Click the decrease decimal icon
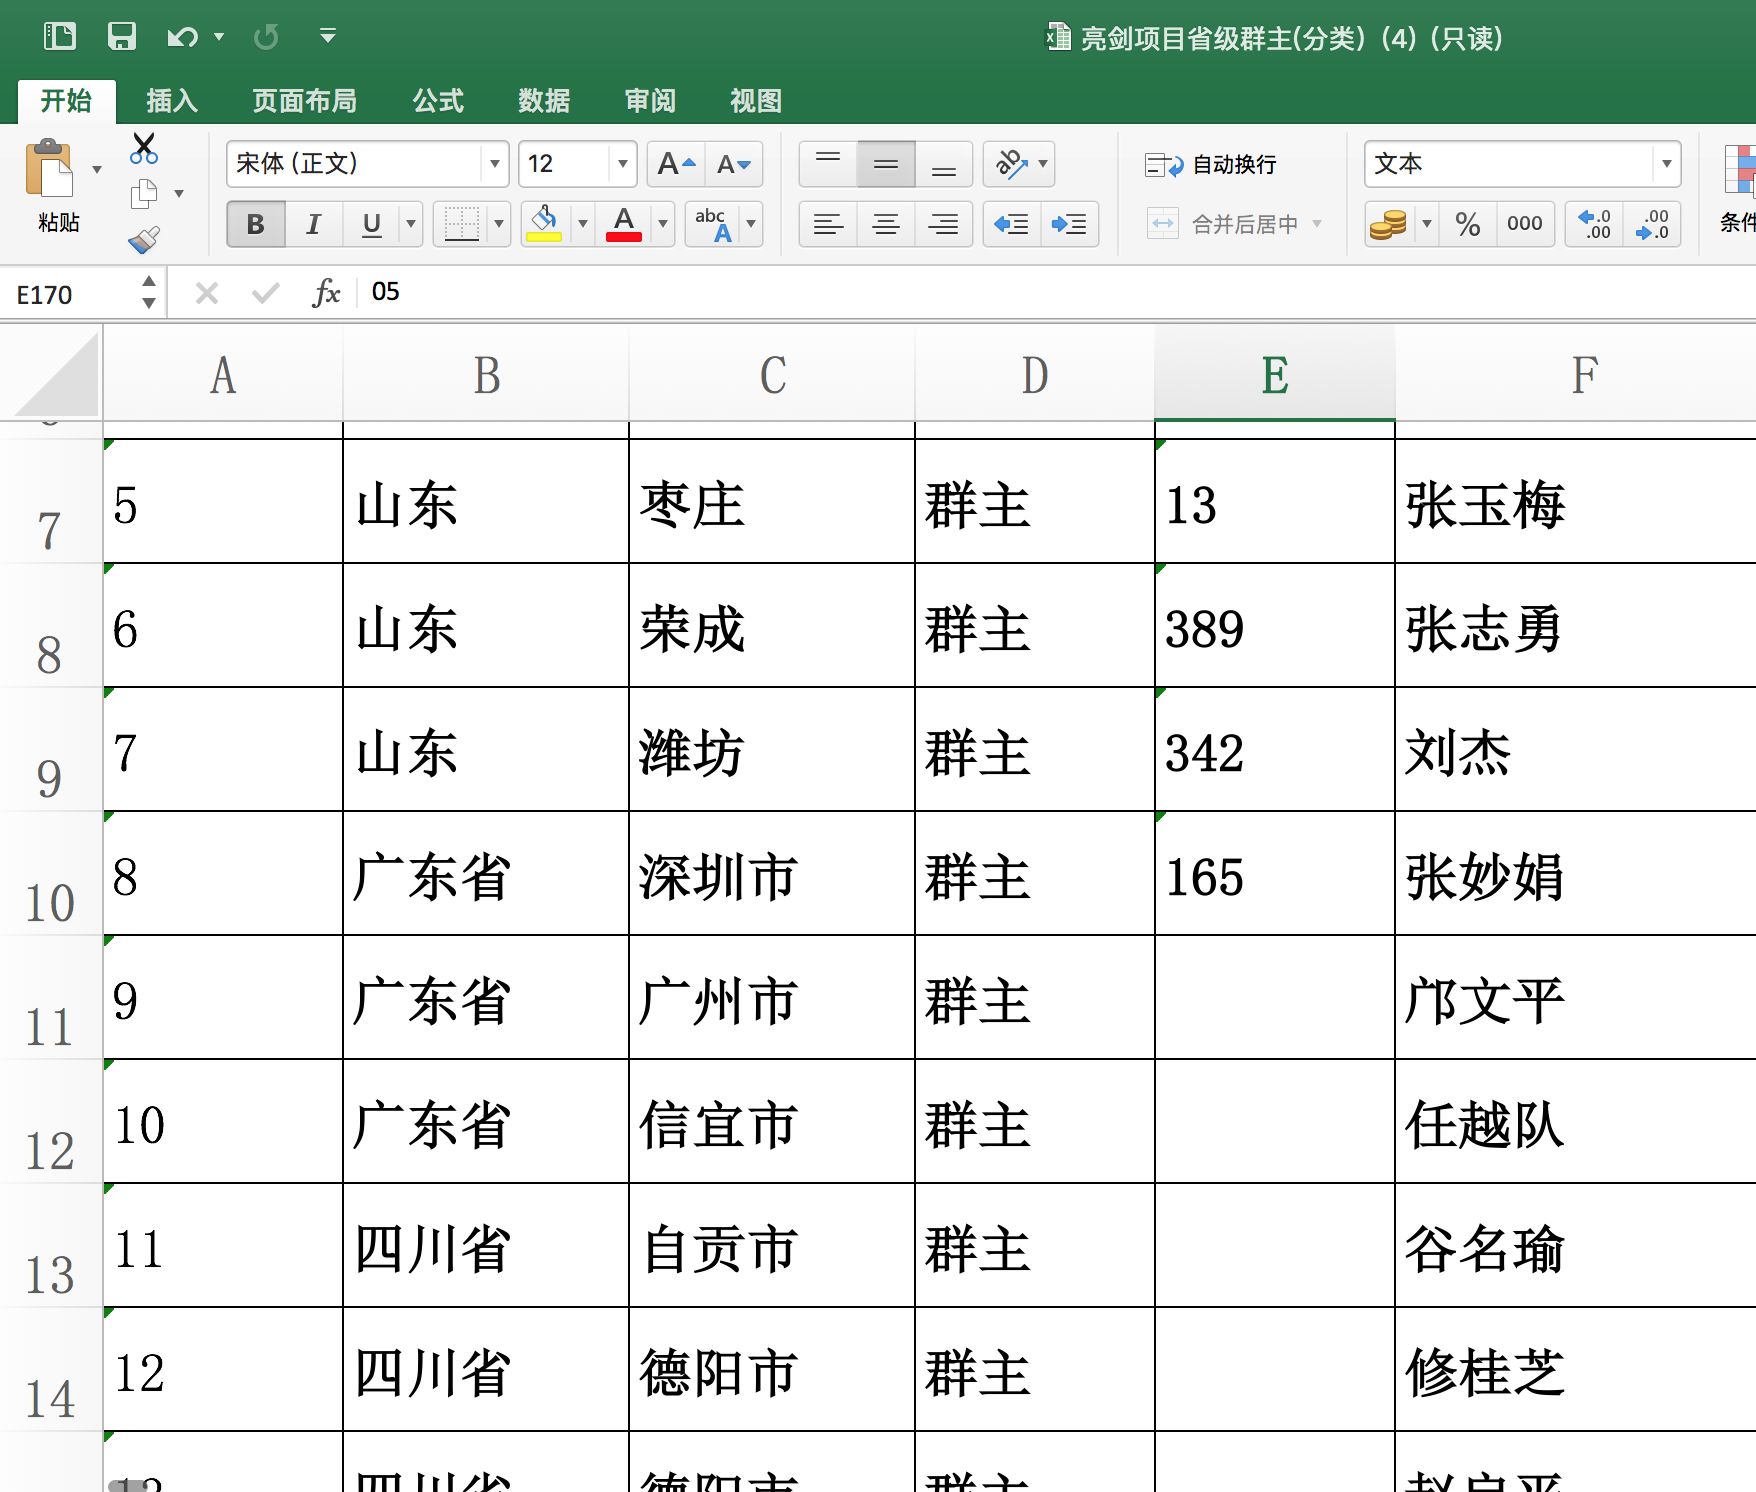 [1652, 224]
